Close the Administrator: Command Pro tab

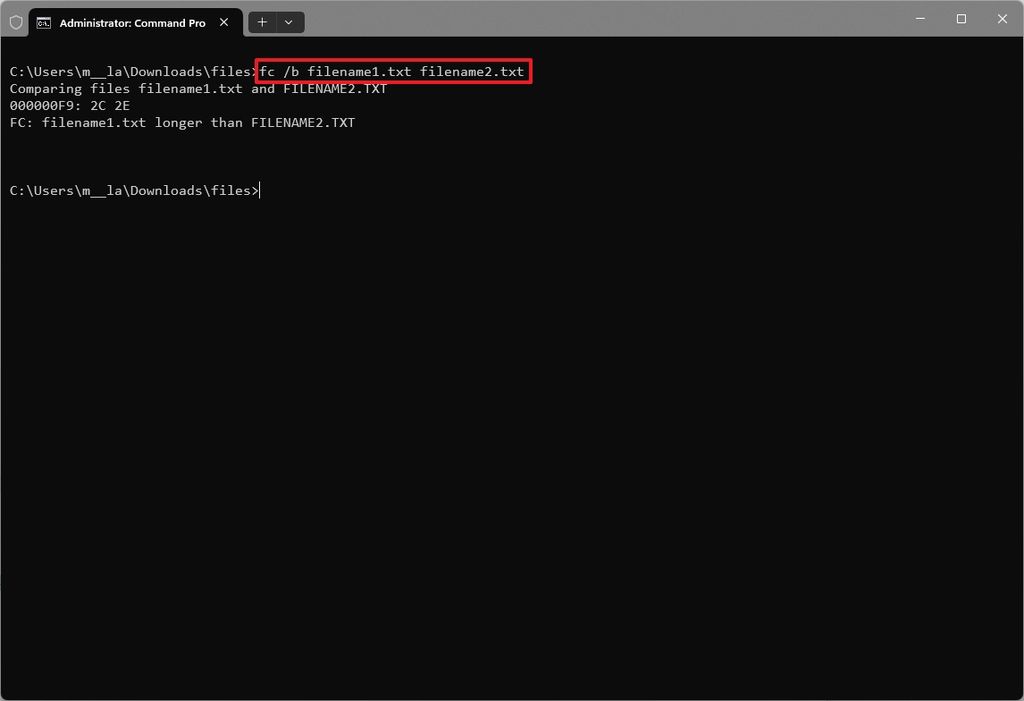pos(224,21)
